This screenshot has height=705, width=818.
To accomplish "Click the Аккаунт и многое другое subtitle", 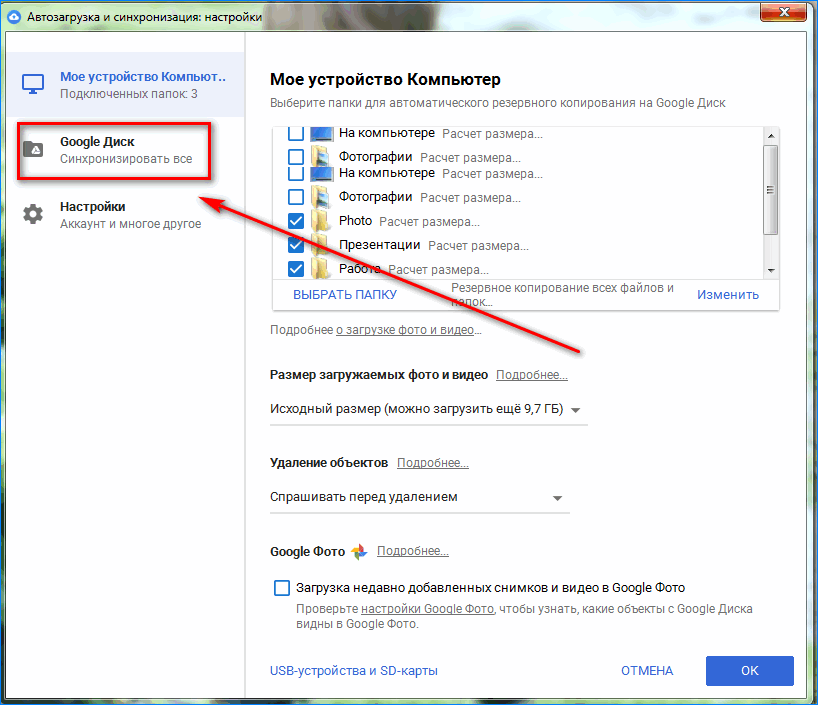I will [x=130, y=224].
